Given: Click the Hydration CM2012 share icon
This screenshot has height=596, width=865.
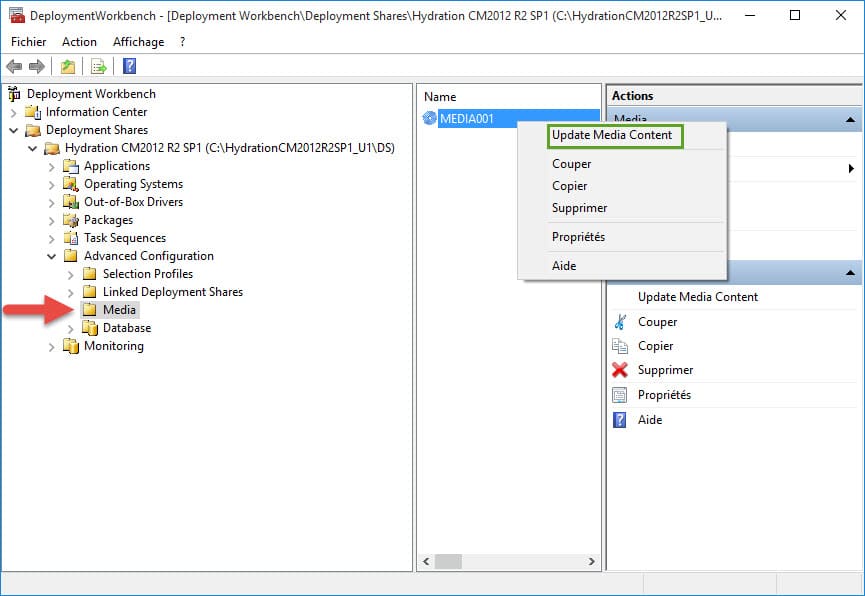Looking at the screenshot, I should point(52,148).
